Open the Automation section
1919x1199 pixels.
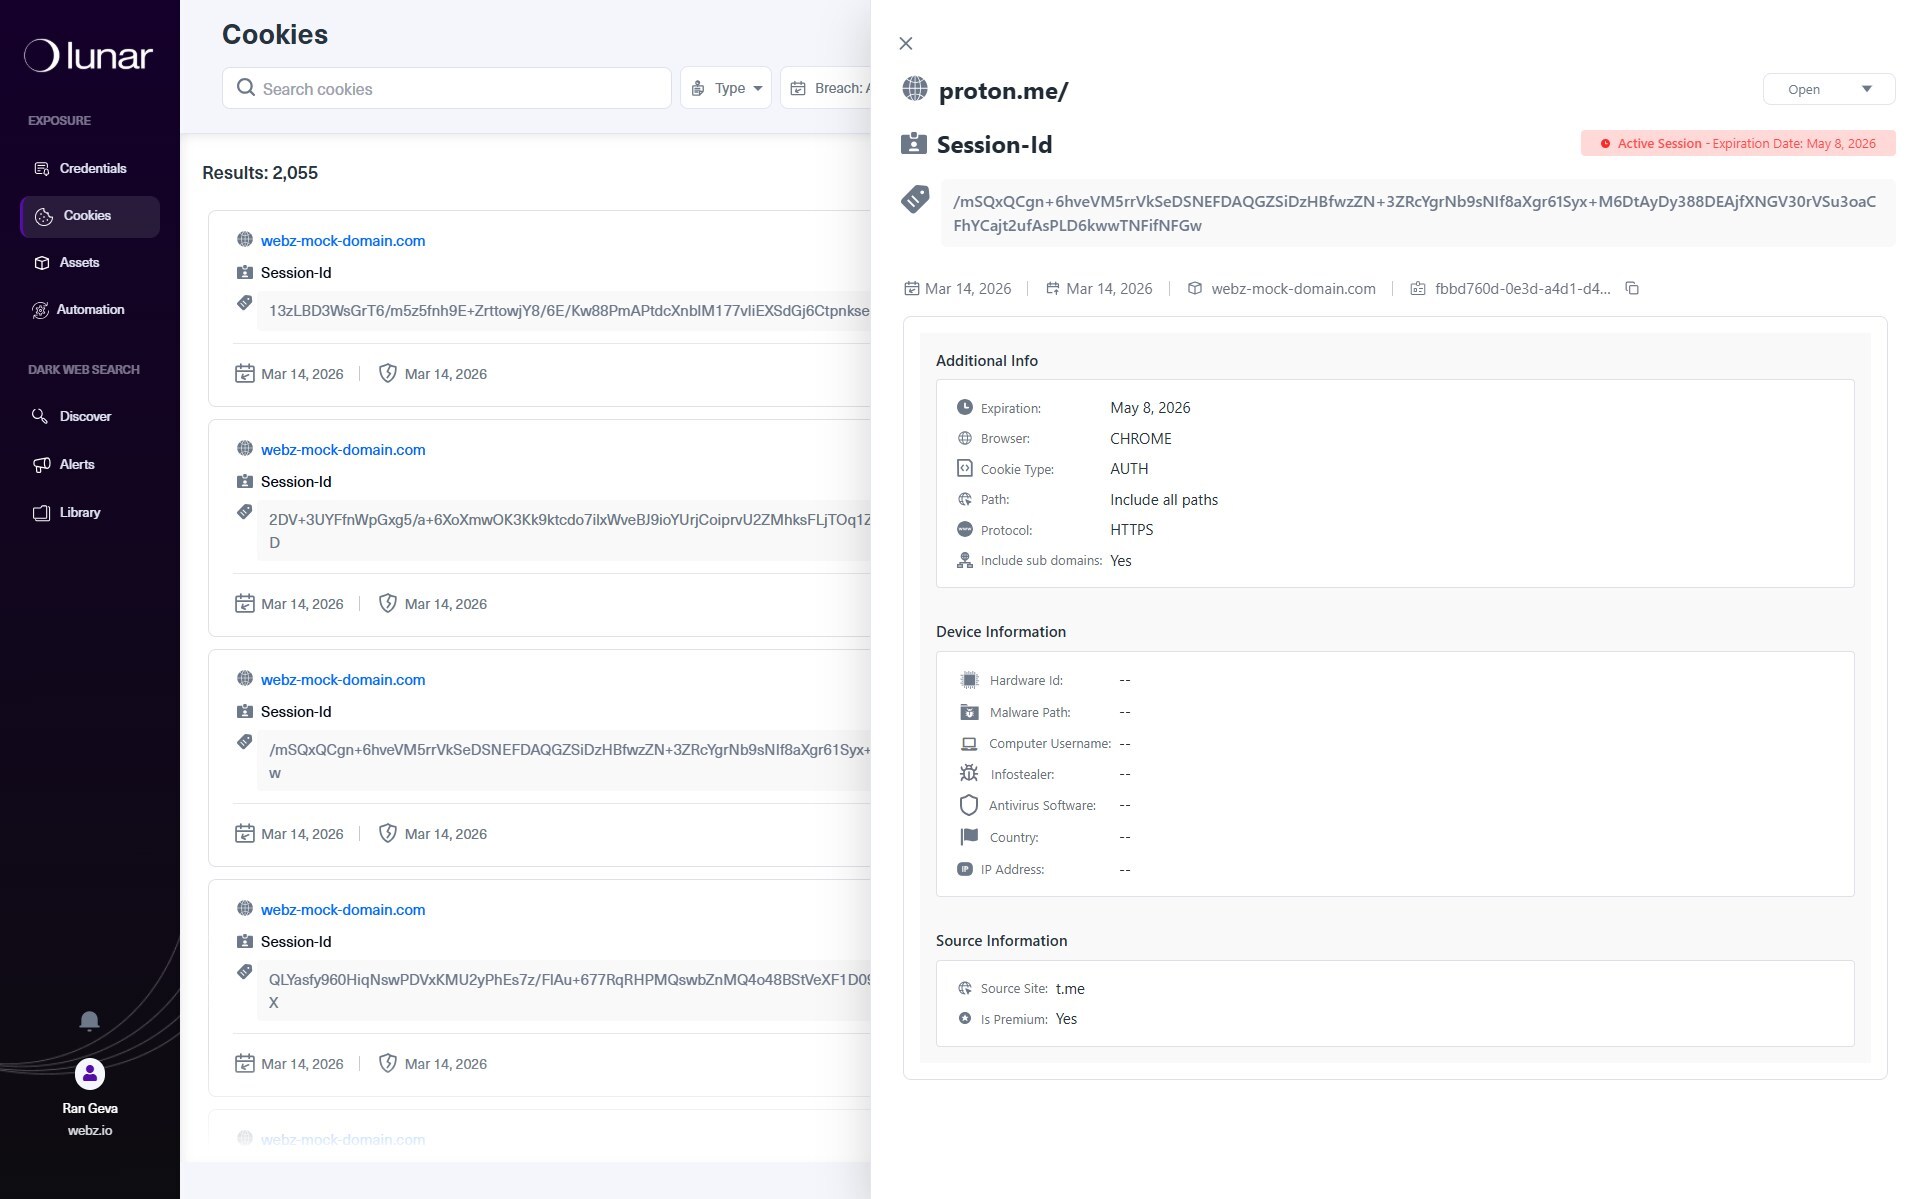click(x=90, y=310)
